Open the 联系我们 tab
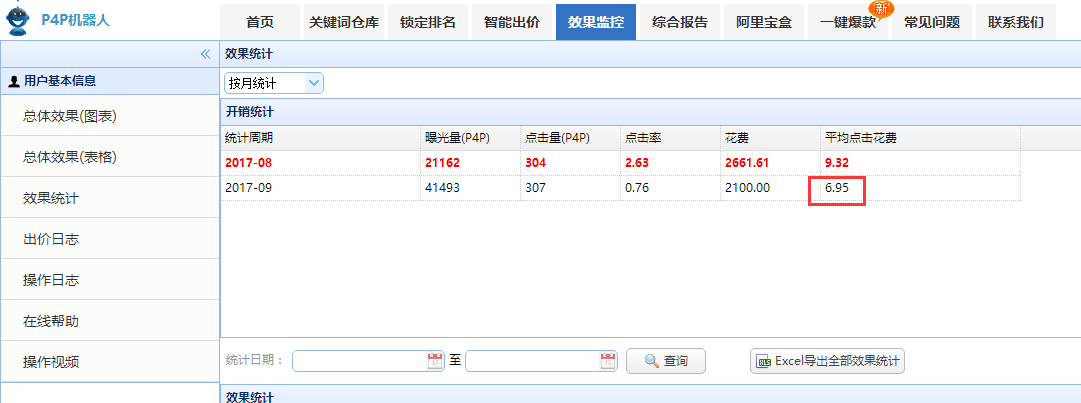This screenshot has width=1081, height=403. (1016, 22)
